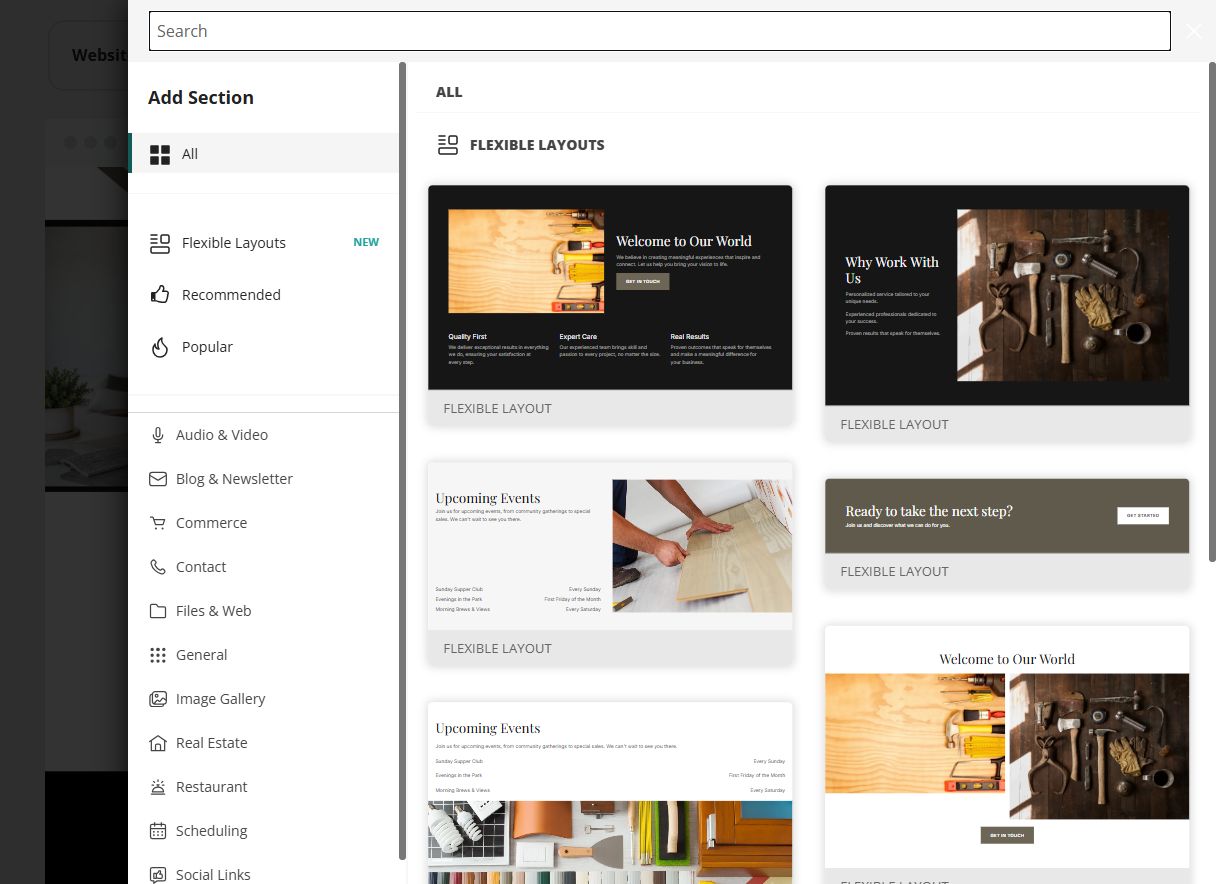1216x884 pixels.
Task: Click the Audio & Video microphone icon
Action: (158, 435)
